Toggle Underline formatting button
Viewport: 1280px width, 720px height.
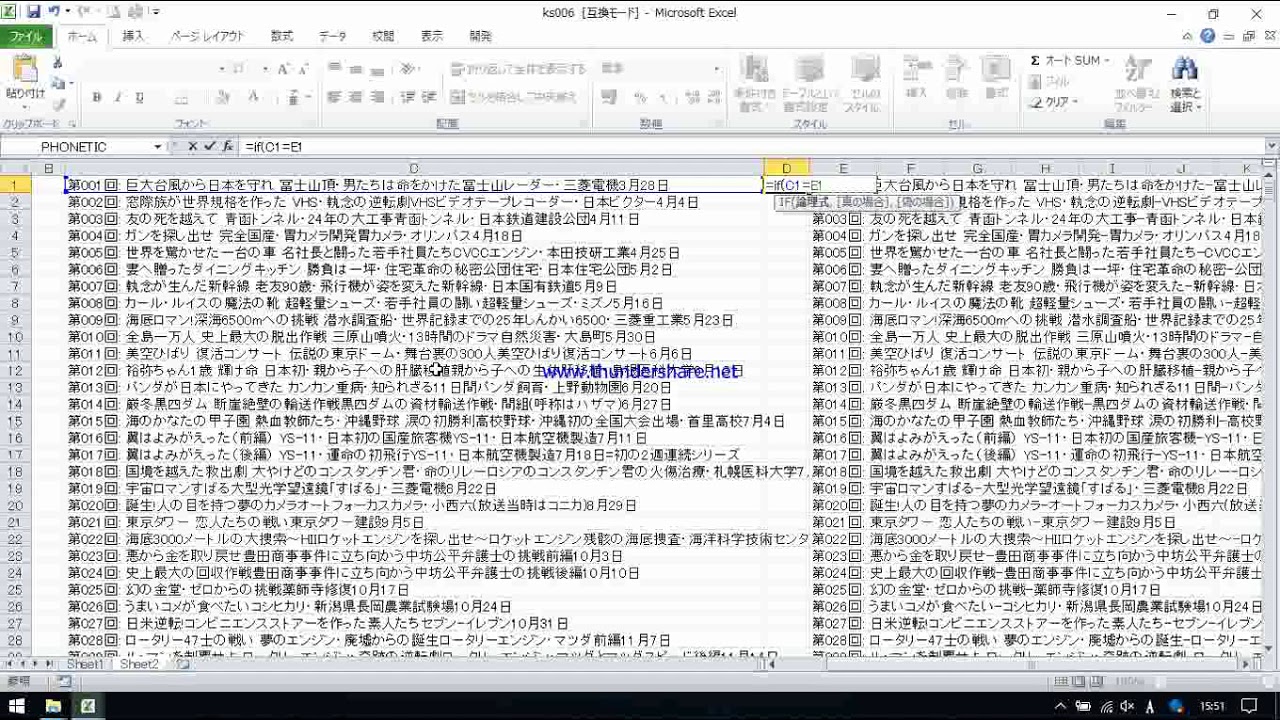(139, 98)
